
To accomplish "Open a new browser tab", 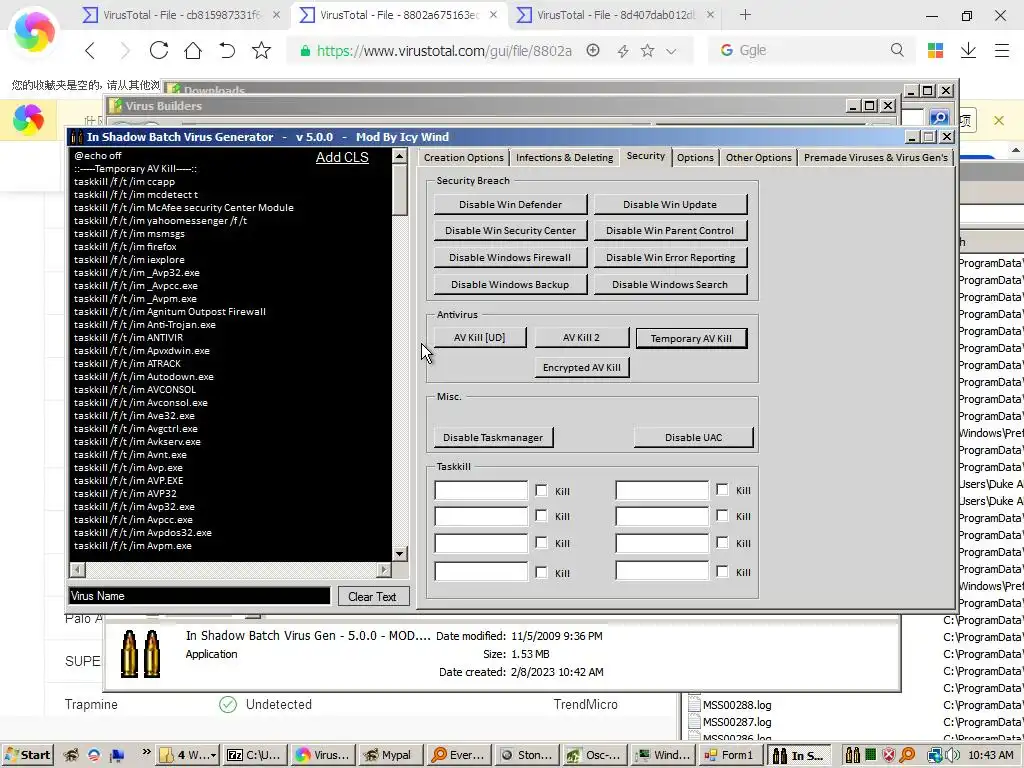I will click(x=745, y=14).
